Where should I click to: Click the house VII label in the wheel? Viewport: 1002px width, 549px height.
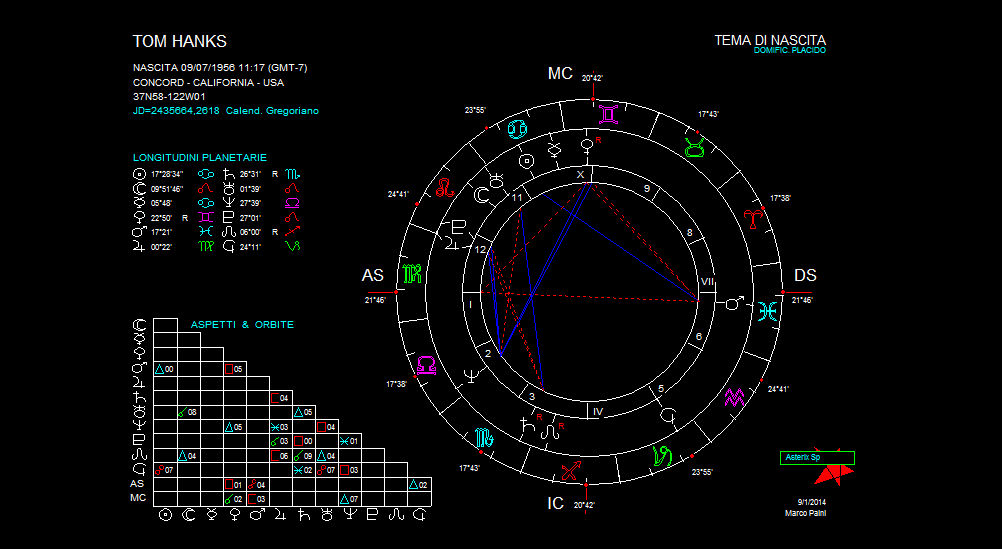point(707,281)
